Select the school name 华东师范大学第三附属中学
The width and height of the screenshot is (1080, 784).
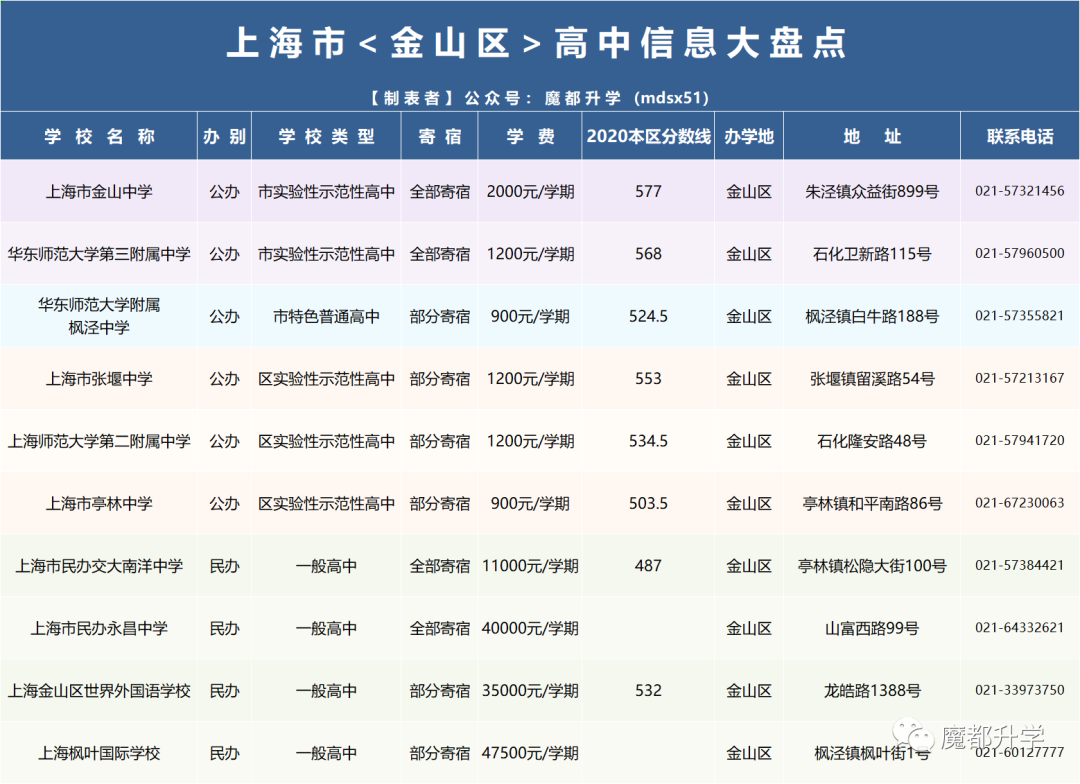(x=99, y=254)
